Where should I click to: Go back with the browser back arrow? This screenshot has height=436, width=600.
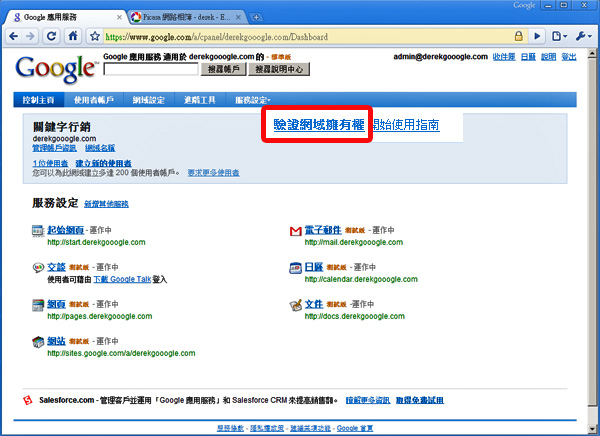[14, 36]
